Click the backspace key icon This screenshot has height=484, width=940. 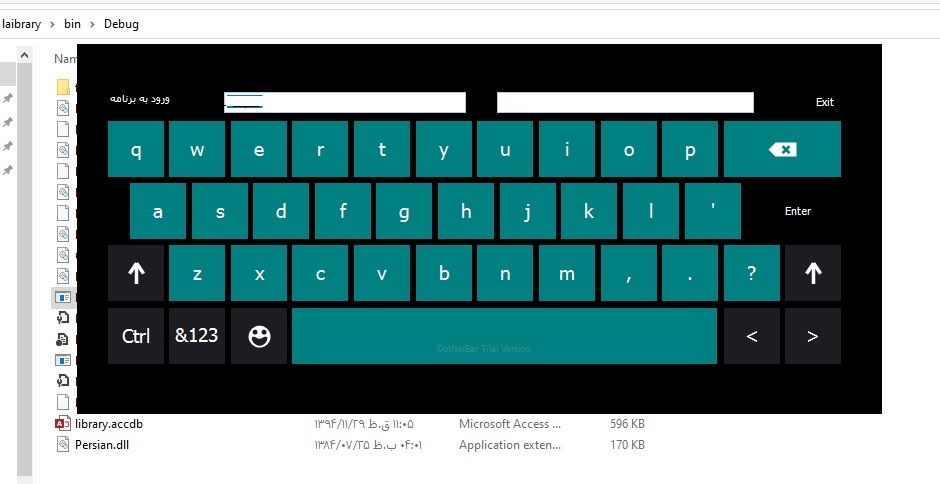[782, 149]
